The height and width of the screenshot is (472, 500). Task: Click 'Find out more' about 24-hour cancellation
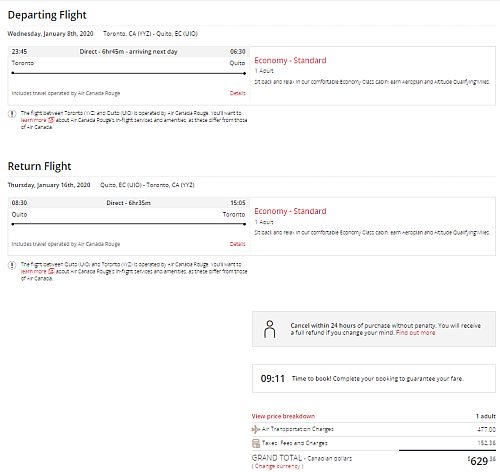pyautogui.click(x=415, y=333)
